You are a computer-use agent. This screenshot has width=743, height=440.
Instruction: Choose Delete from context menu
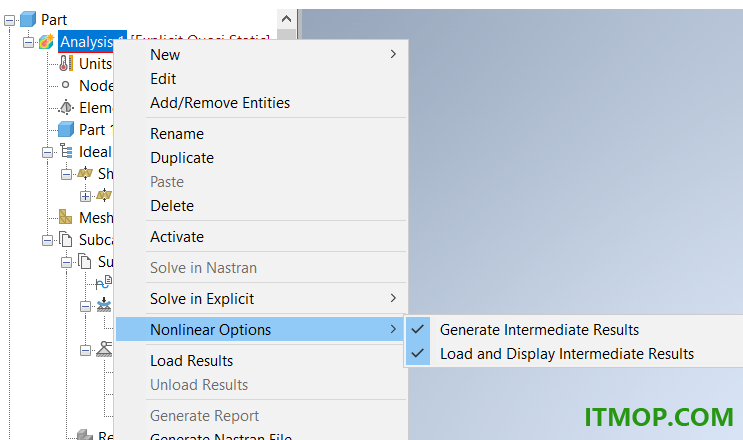261,206
